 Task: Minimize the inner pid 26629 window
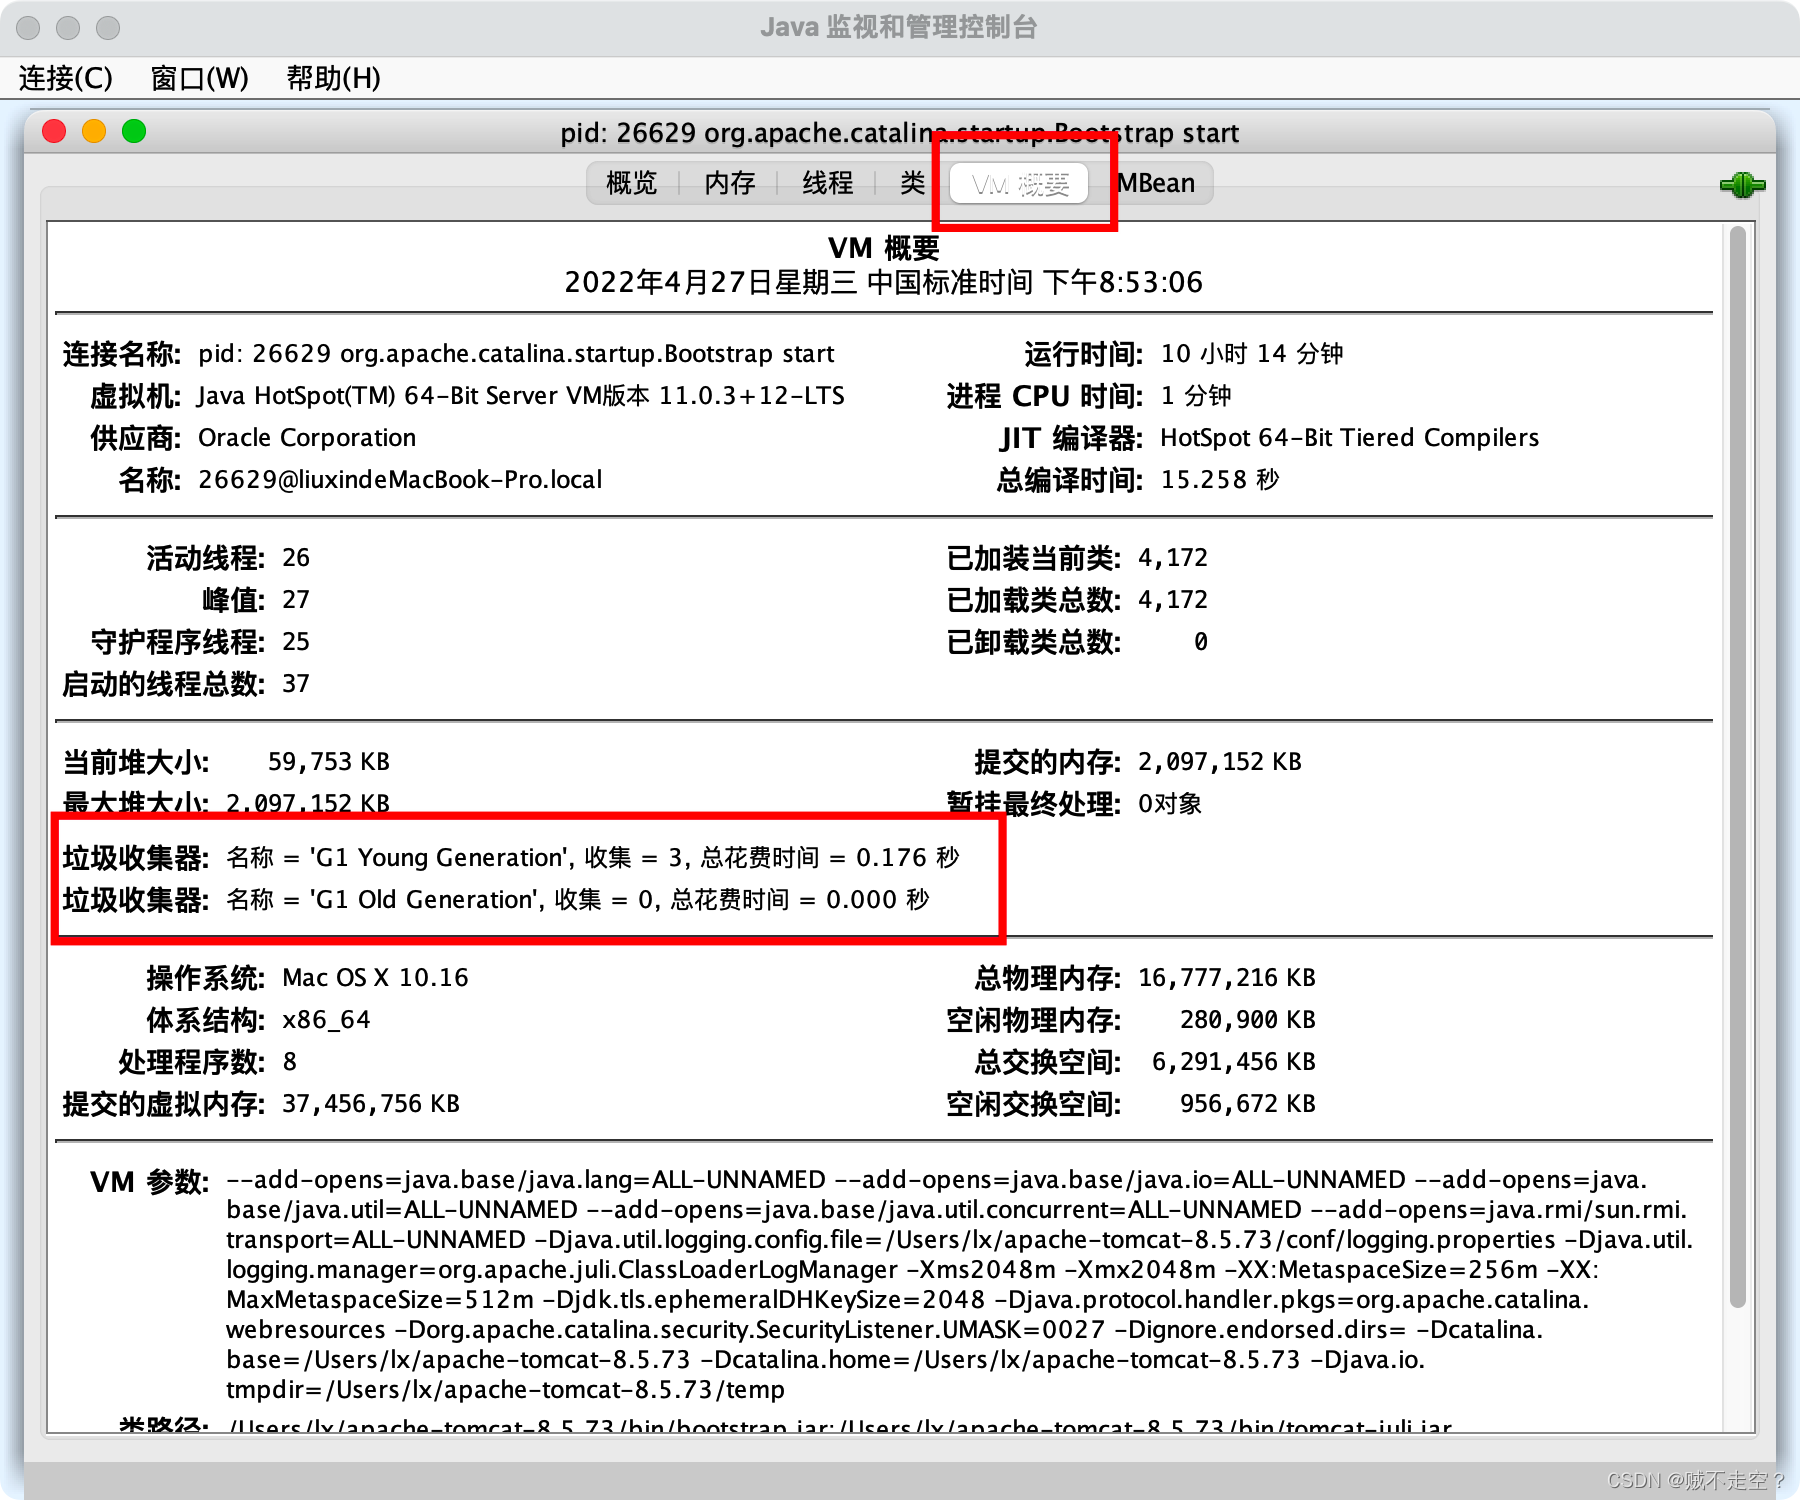click(94, 131)
